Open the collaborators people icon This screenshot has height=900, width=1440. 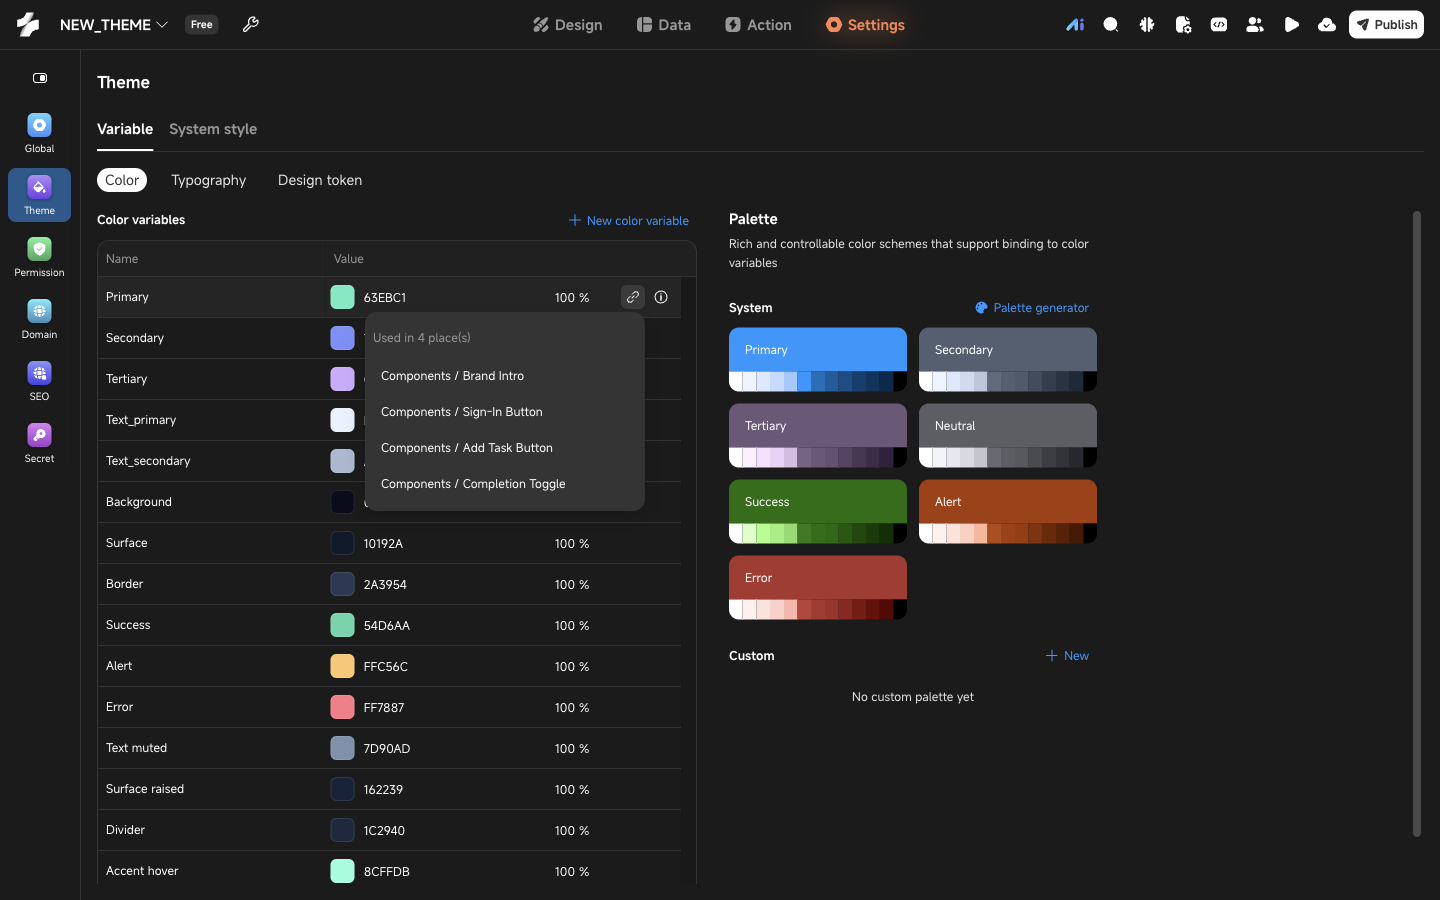click(1255, 25)
